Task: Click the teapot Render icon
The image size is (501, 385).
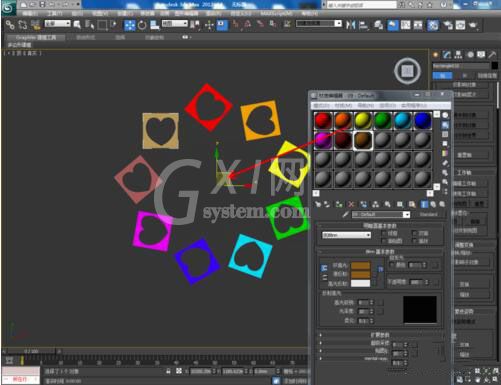Action: [473, 25]
